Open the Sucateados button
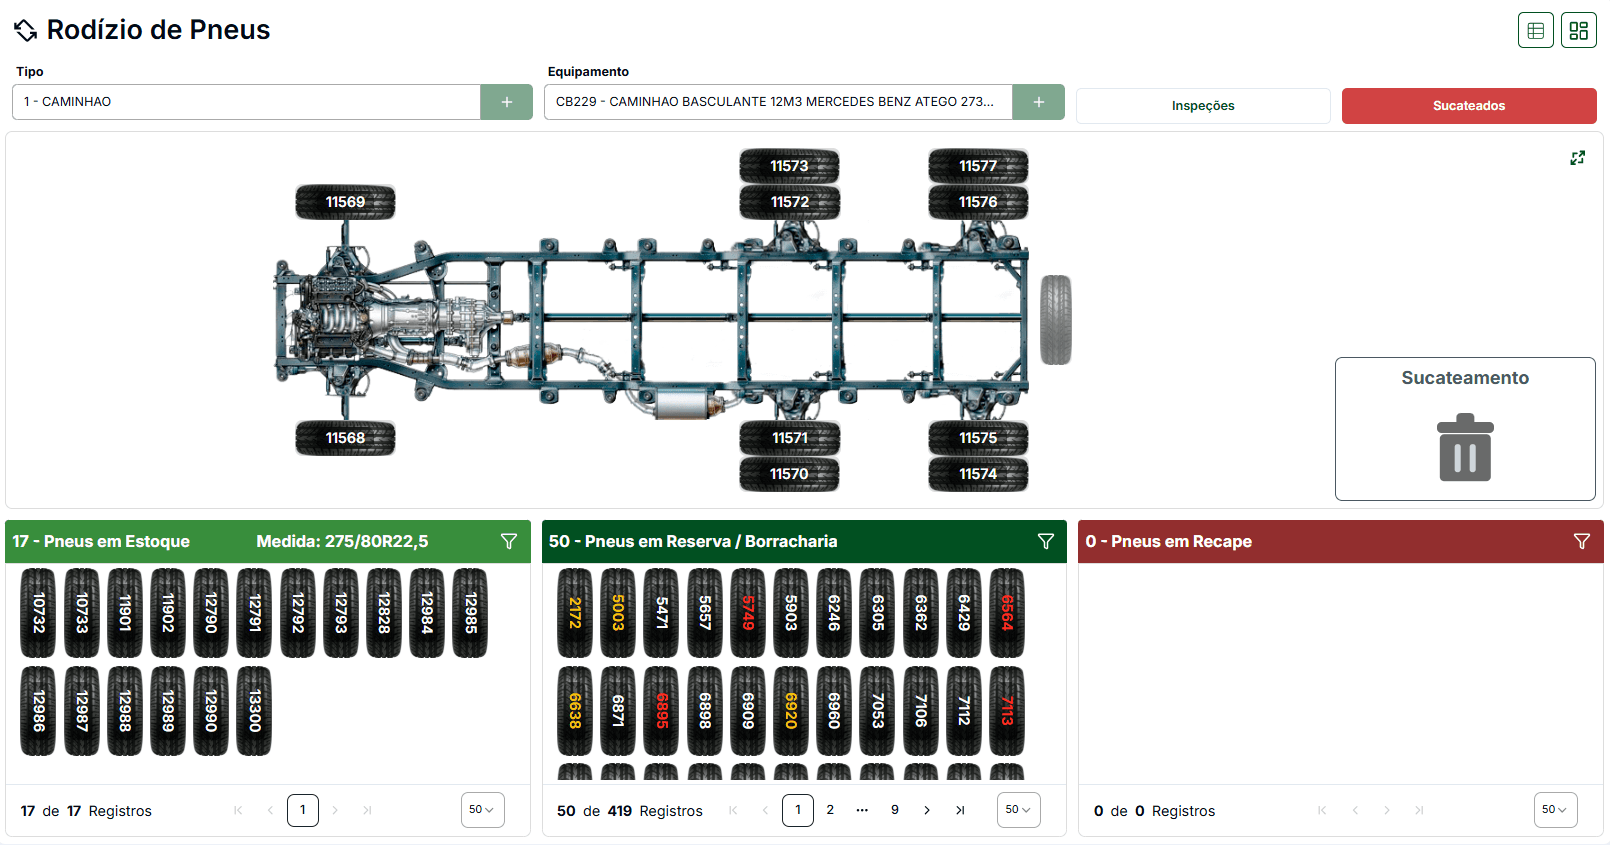The height and width of the screenshot is (845, 1610). tap(1469, 106)
